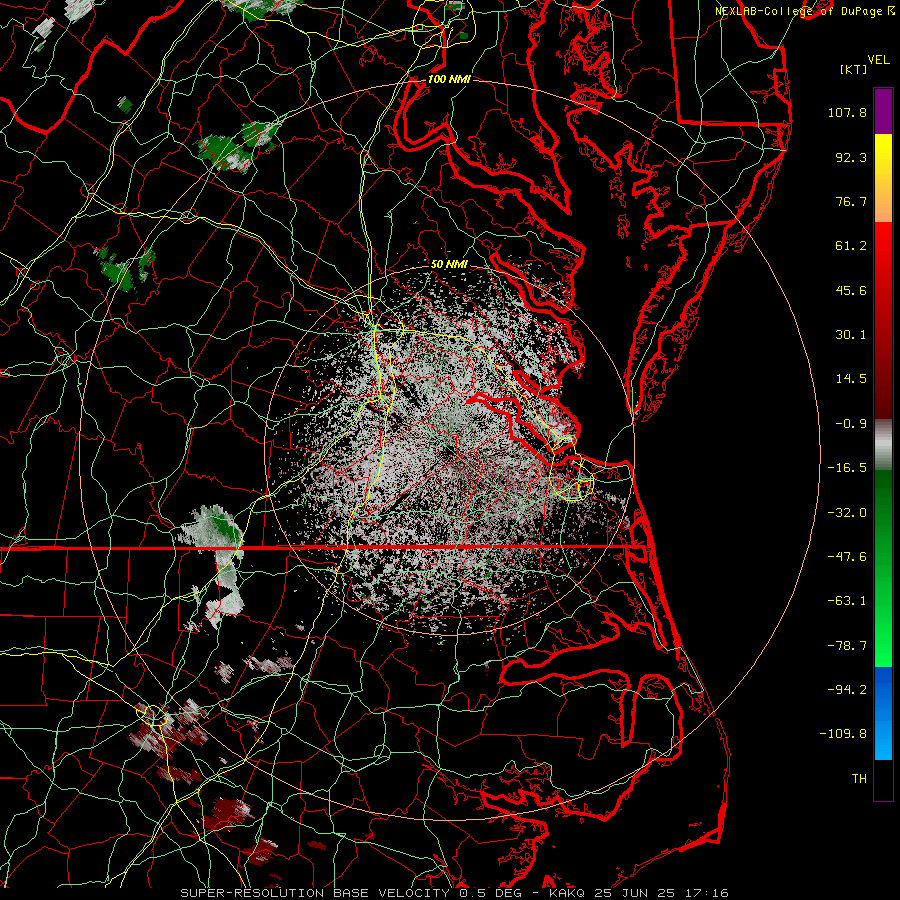
Task: Click the VEL legend title
Action: point(878,60)
